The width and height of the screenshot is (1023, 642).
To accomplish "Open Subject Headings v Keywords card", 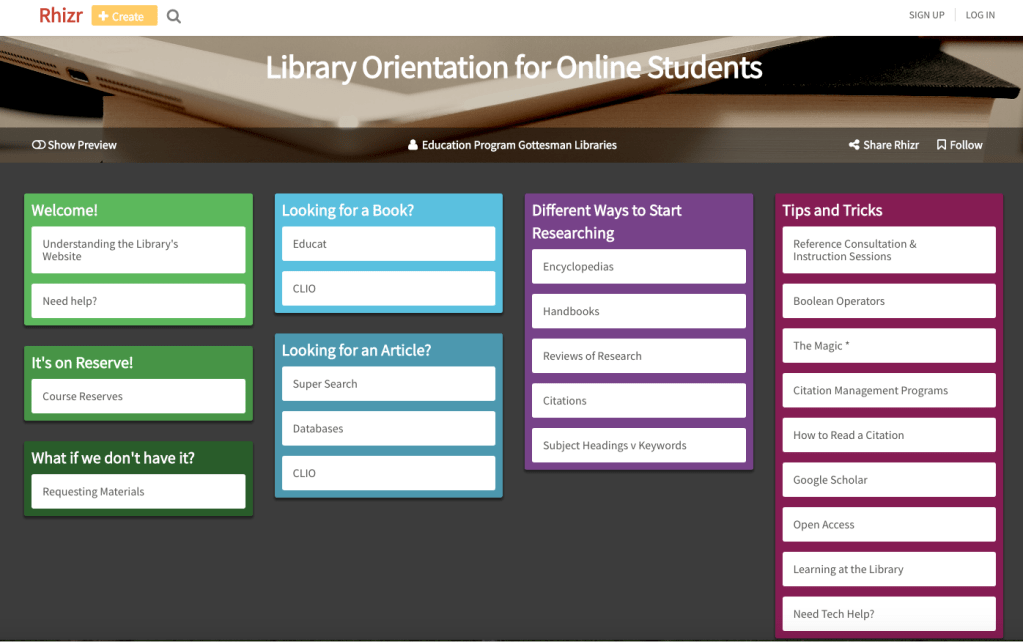I will 638,445.
